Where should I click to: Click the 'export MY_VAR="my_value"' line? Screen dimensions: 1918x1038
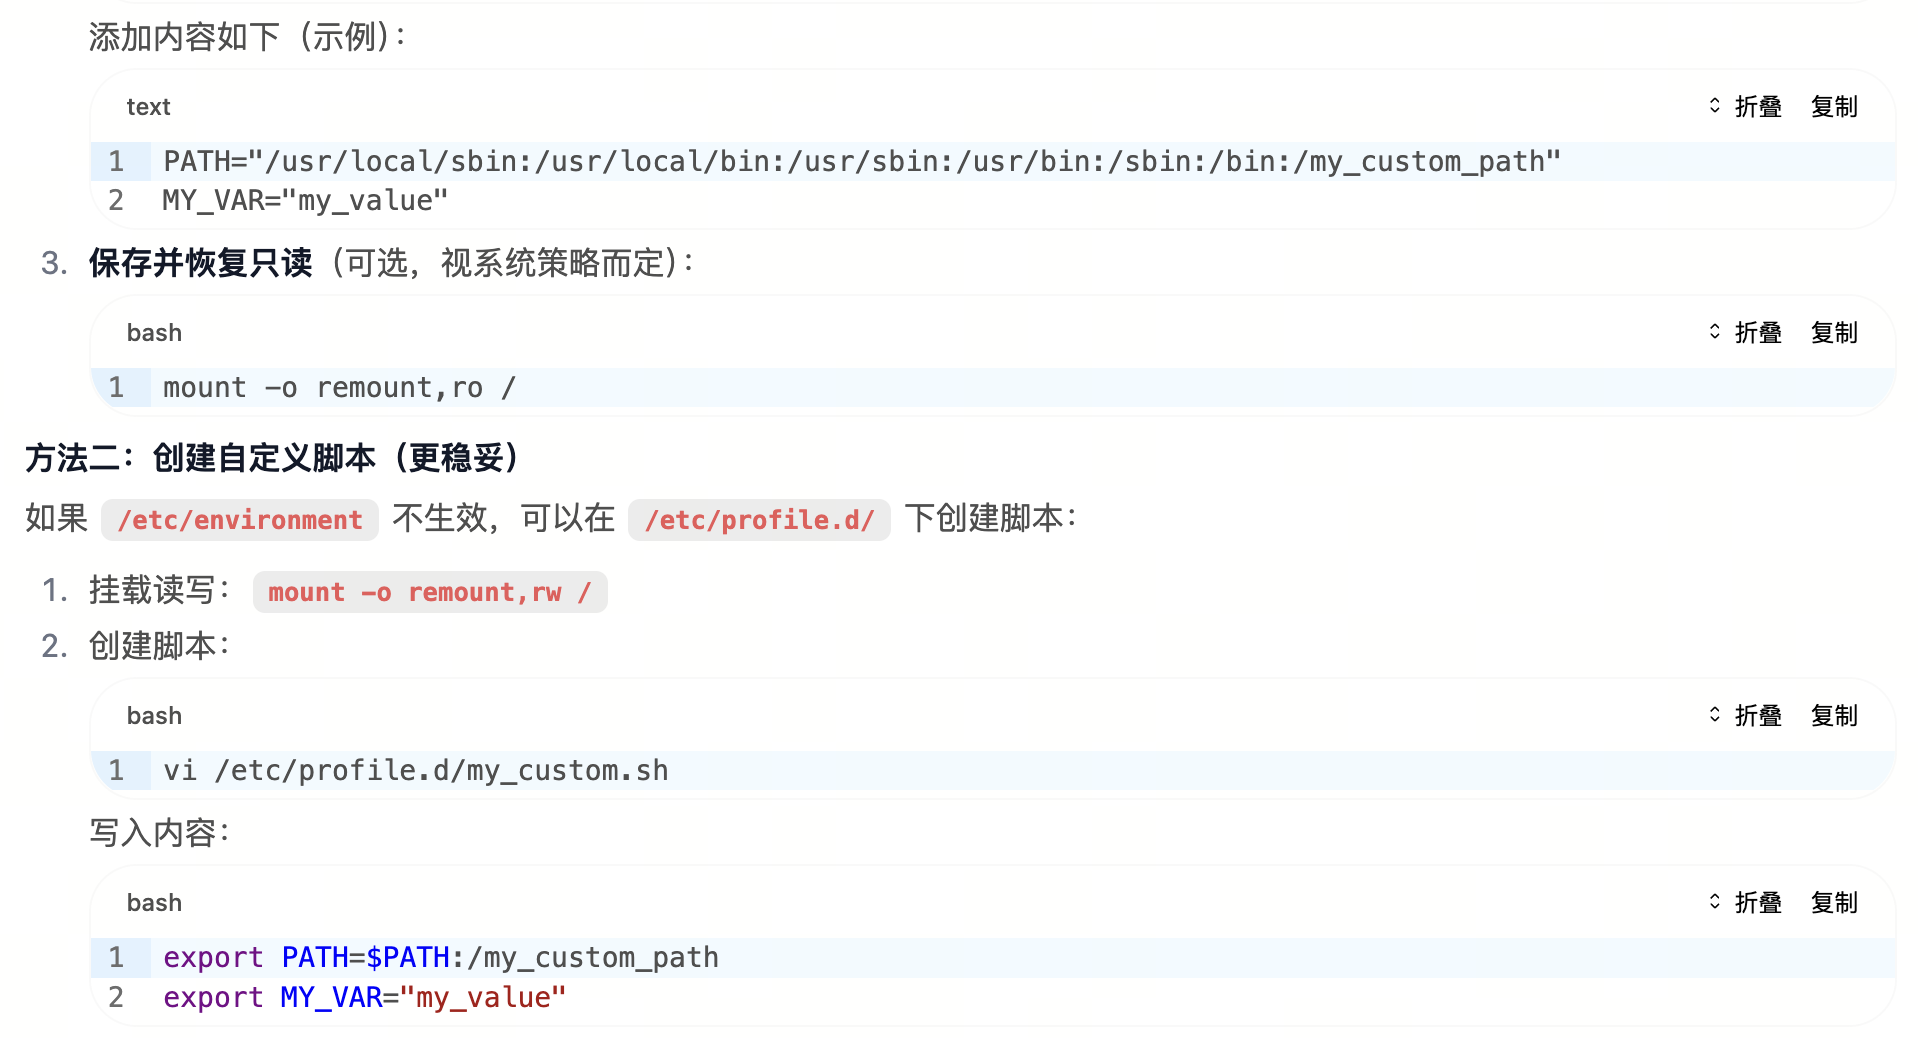point(364,998)
